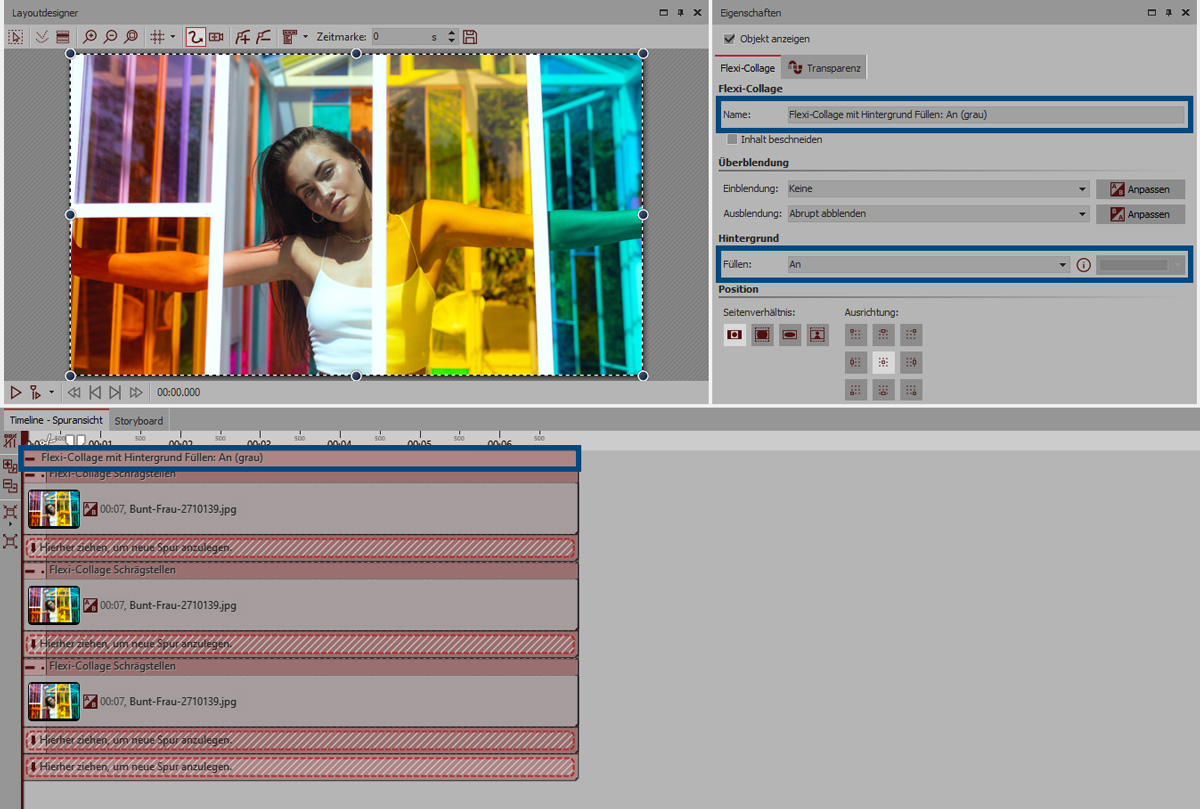Image resolution: width=1200 pixels, height=809 pixels.
Task: Switch to the Storyboard tab
Action: tap(138, 421)
